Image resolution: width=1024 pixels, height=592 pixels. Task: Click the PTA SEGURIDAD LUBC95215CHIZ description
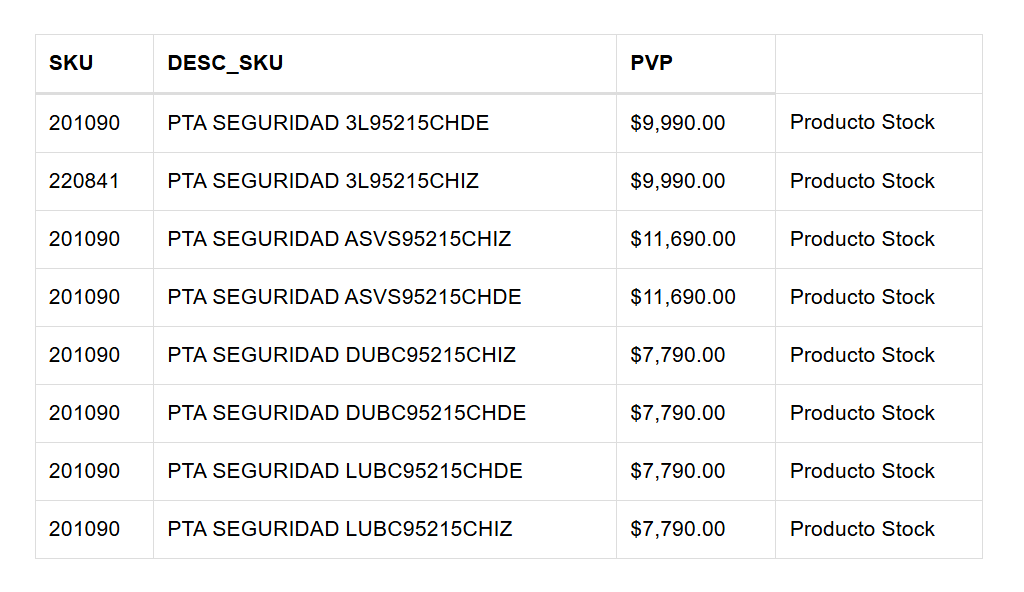pos(340,529)
